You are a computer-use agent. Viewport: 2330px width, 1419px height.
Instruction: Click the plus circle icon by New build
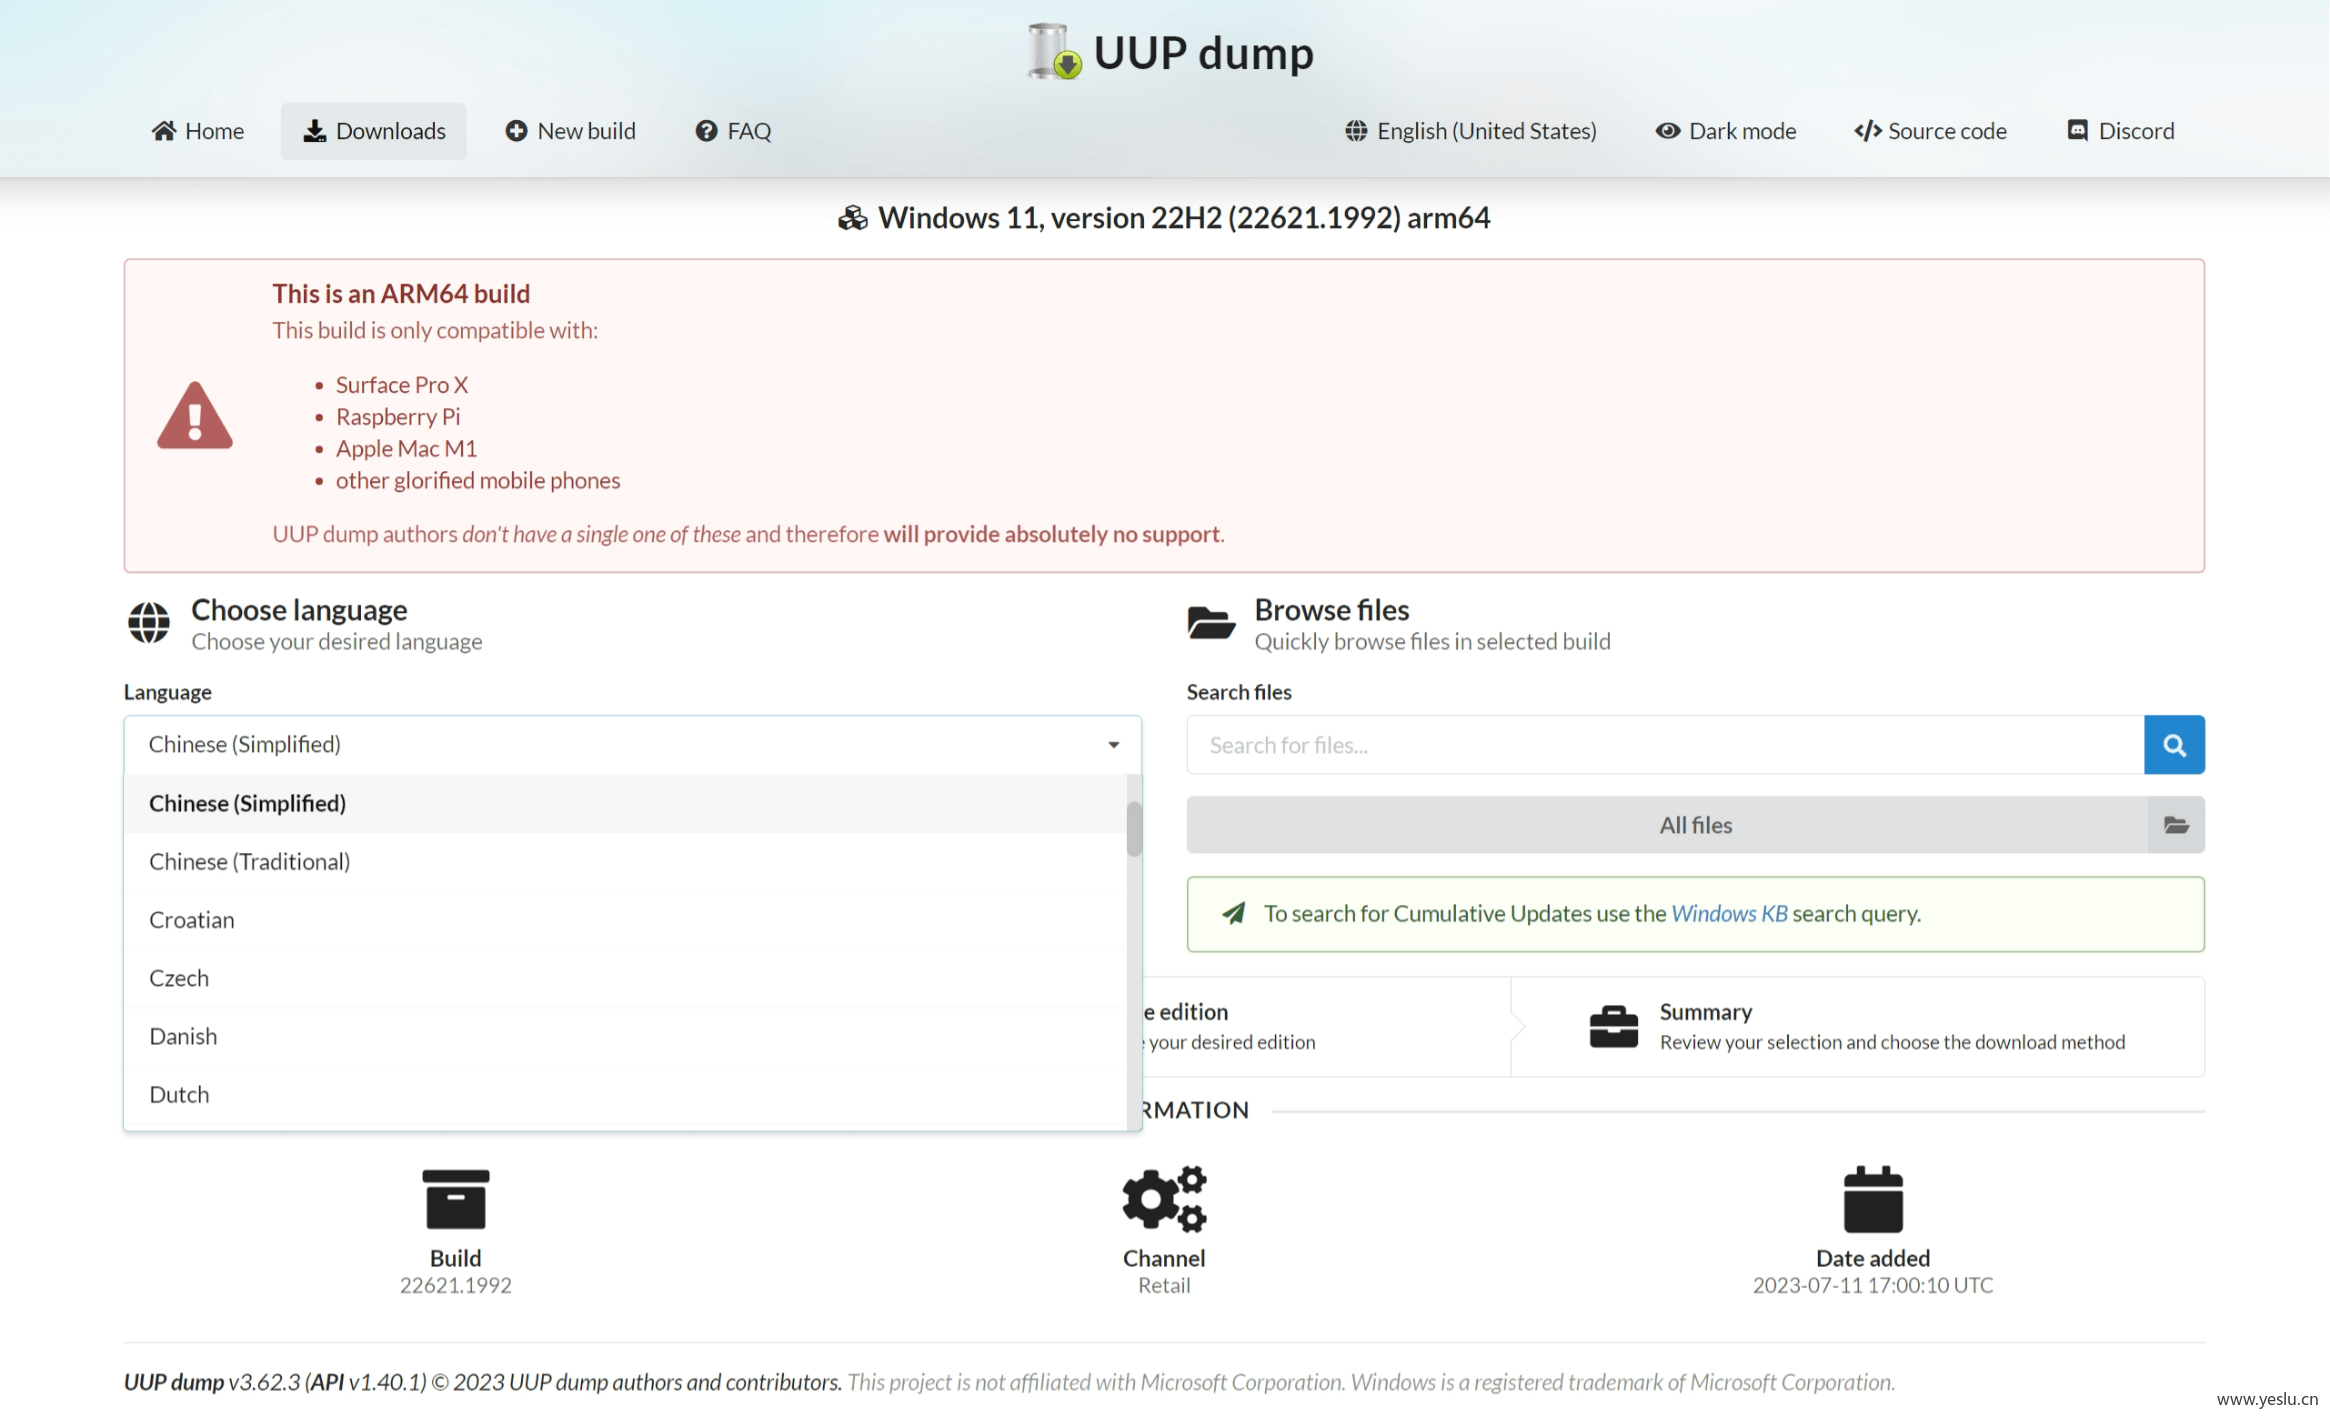516,131
